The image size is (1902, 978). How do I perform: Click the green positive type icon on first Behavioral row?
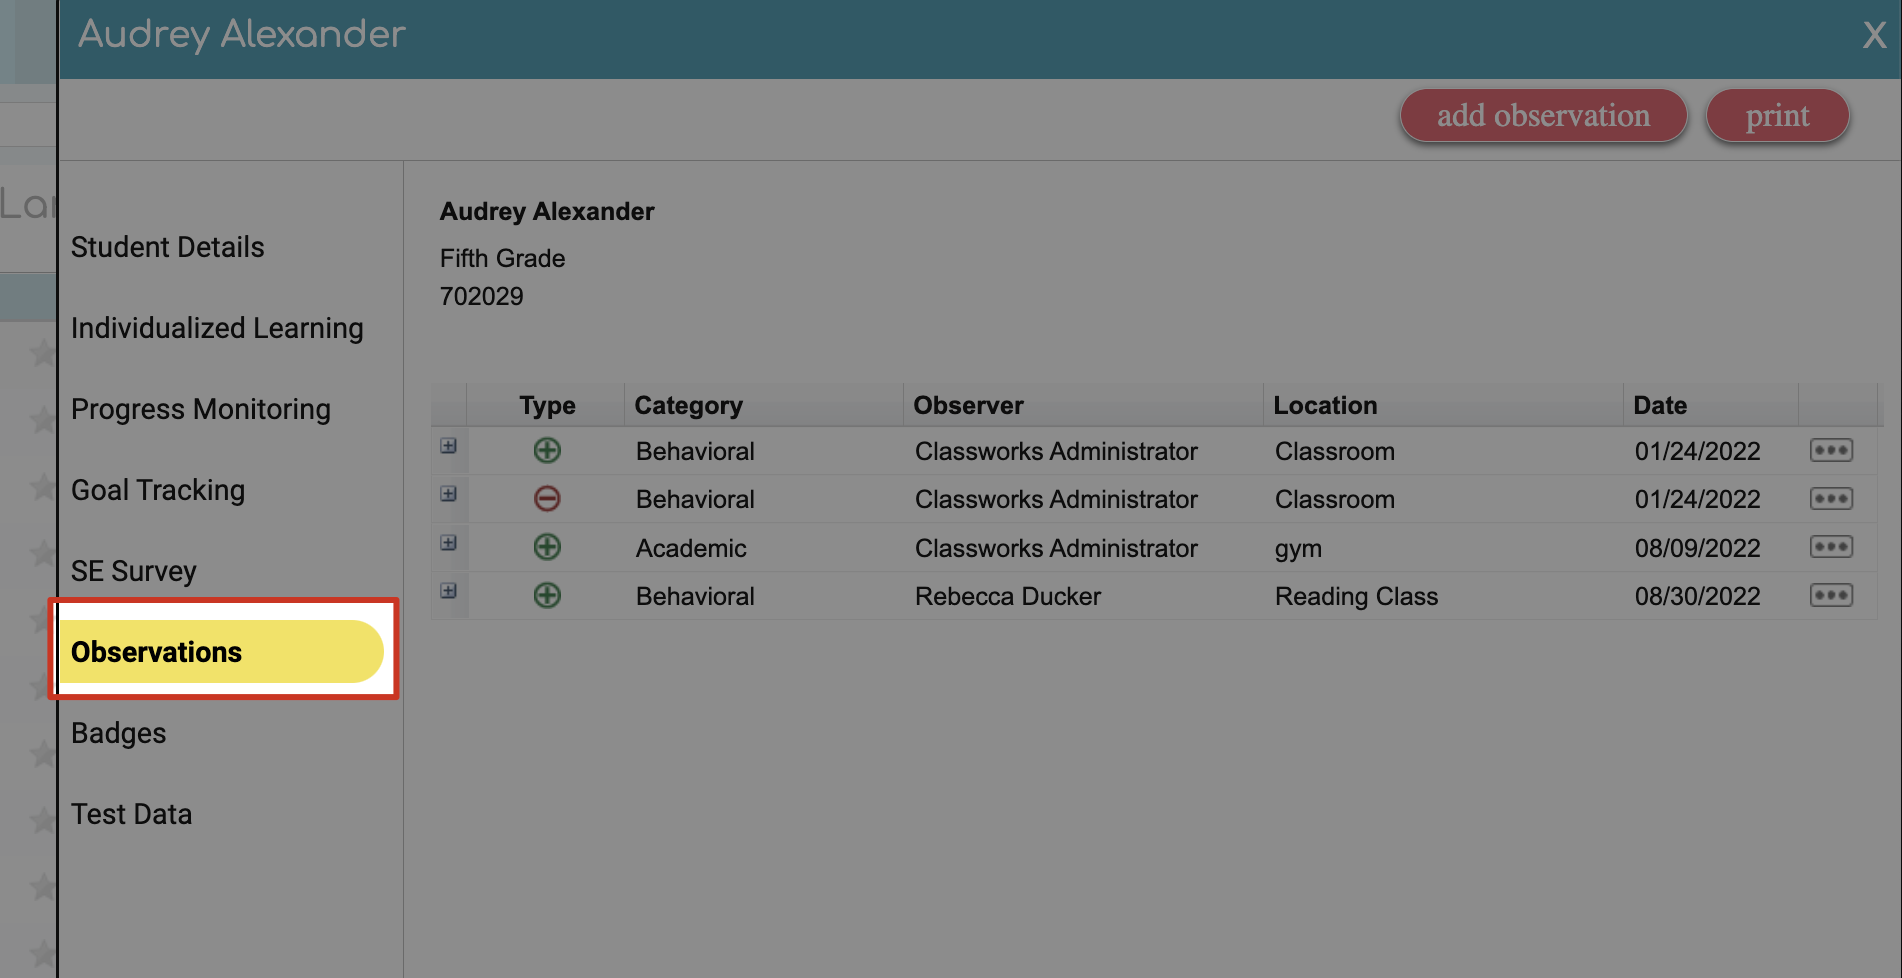[x=546, y=450]
